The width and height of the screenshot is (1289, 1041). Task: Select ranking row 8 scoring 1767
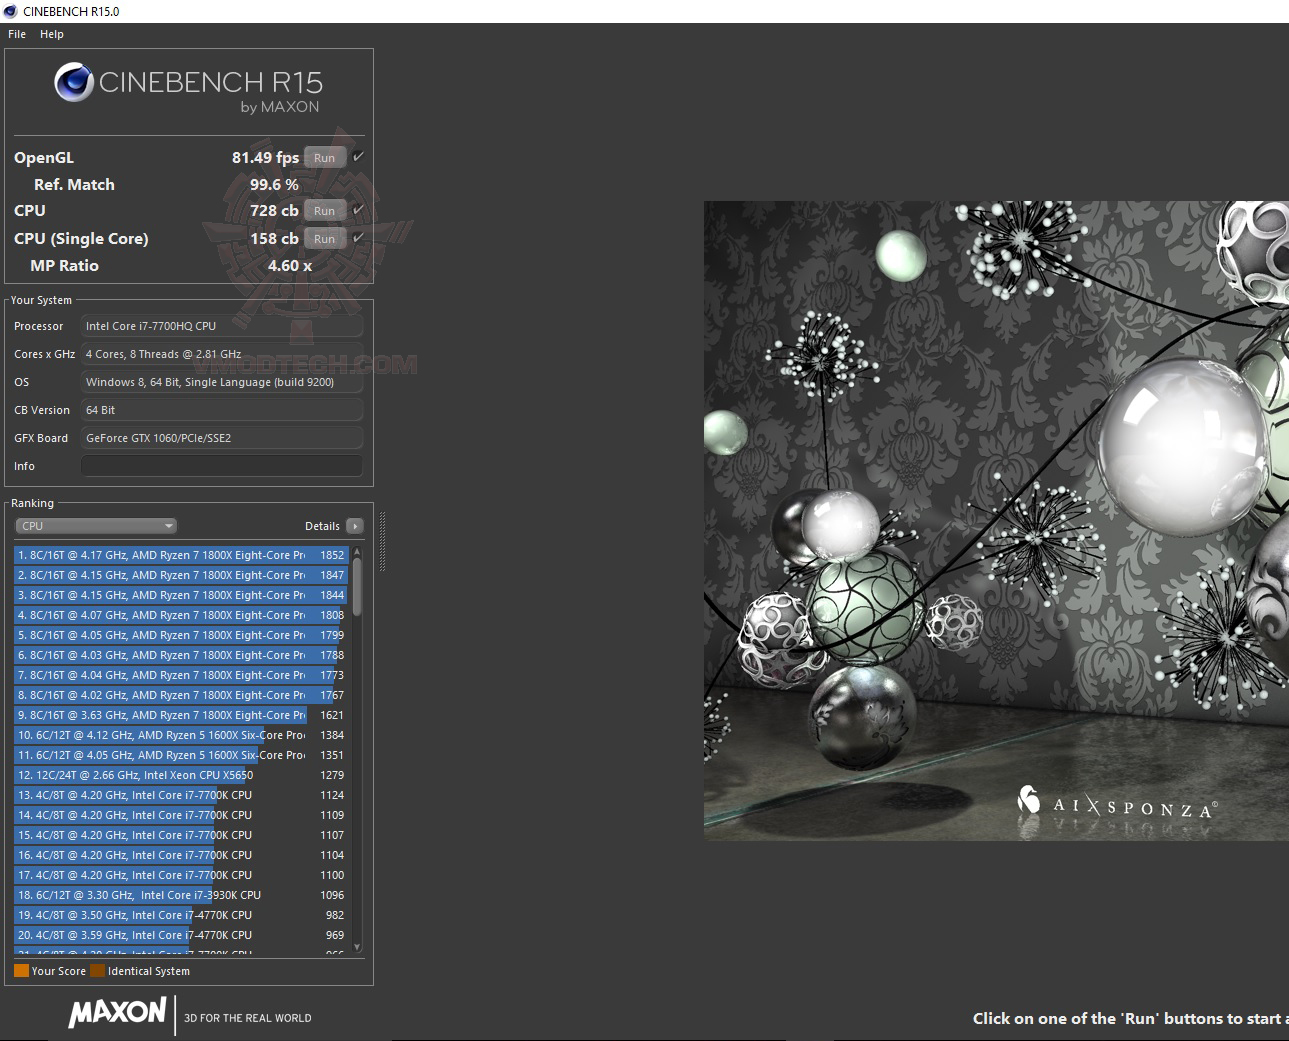point(181,695)
